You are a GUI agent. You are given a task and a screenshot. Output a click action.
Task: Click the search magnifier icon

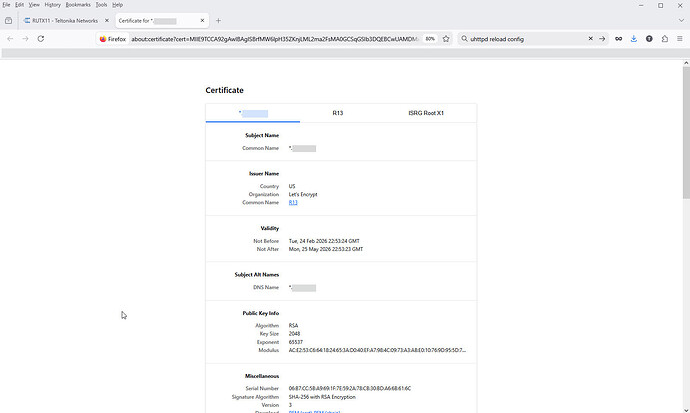tap(464, 39)
